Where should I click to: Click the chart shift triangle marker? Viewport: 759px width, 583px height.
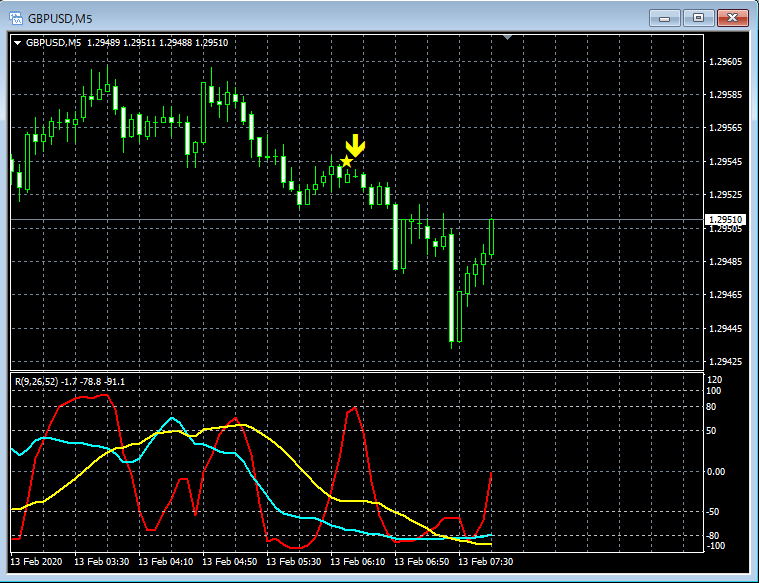click(507, 37)
